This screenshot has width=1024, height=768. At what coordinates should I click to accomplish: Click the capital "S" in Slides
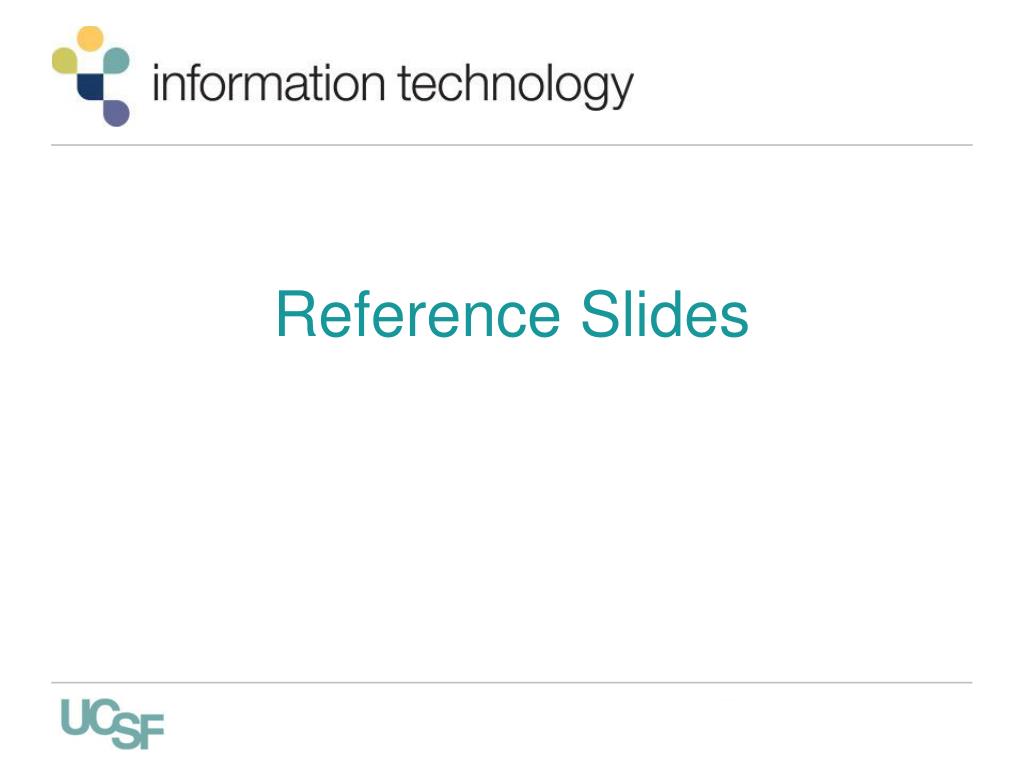coord(600,315)
